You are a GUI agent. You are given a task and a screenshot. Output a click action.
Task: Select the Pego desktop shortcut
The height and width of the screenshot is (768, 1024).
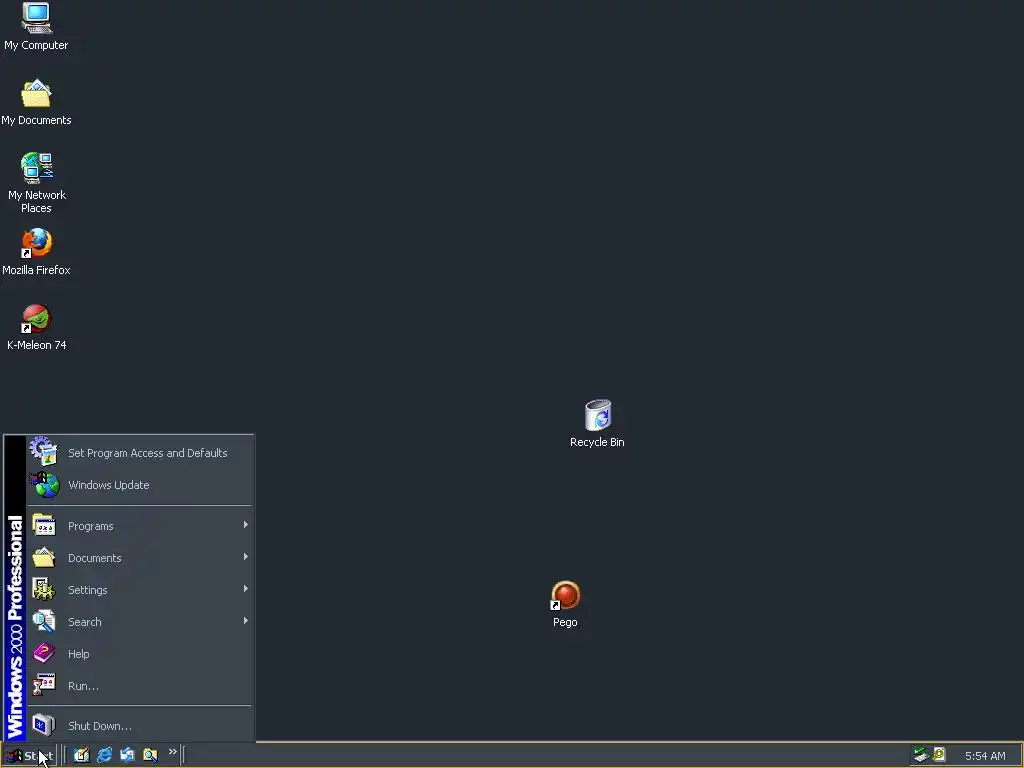(x=565, y=604)
